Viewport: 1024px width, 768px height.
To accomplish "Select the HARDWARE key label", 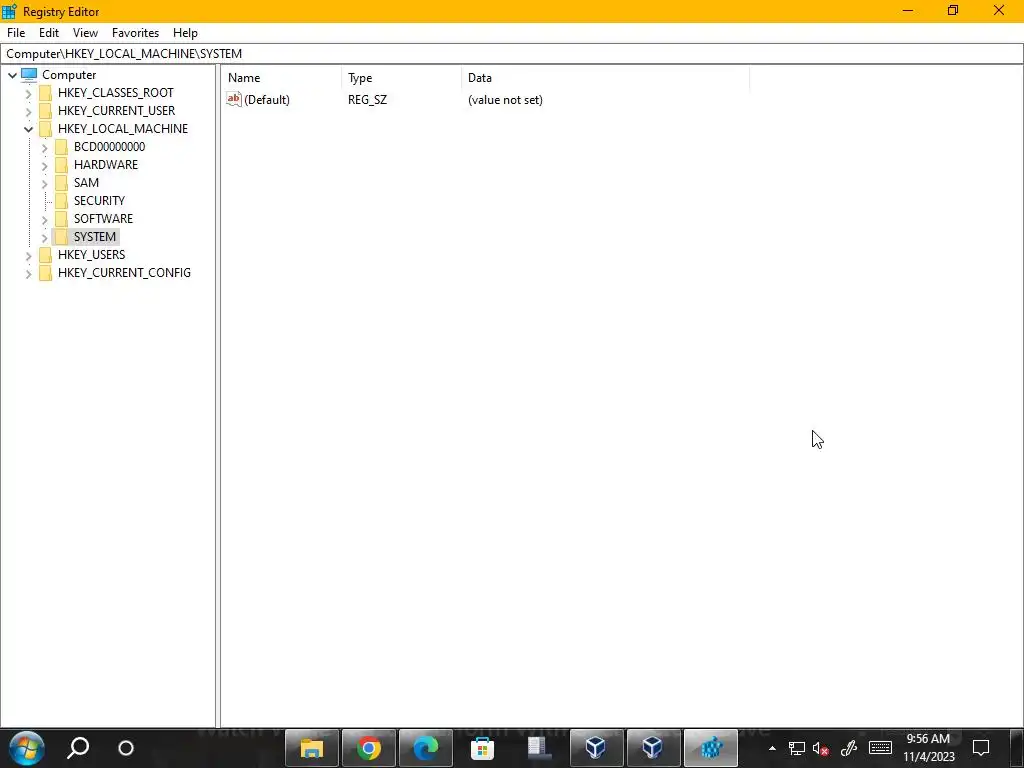I will click(x=106, y=165).
